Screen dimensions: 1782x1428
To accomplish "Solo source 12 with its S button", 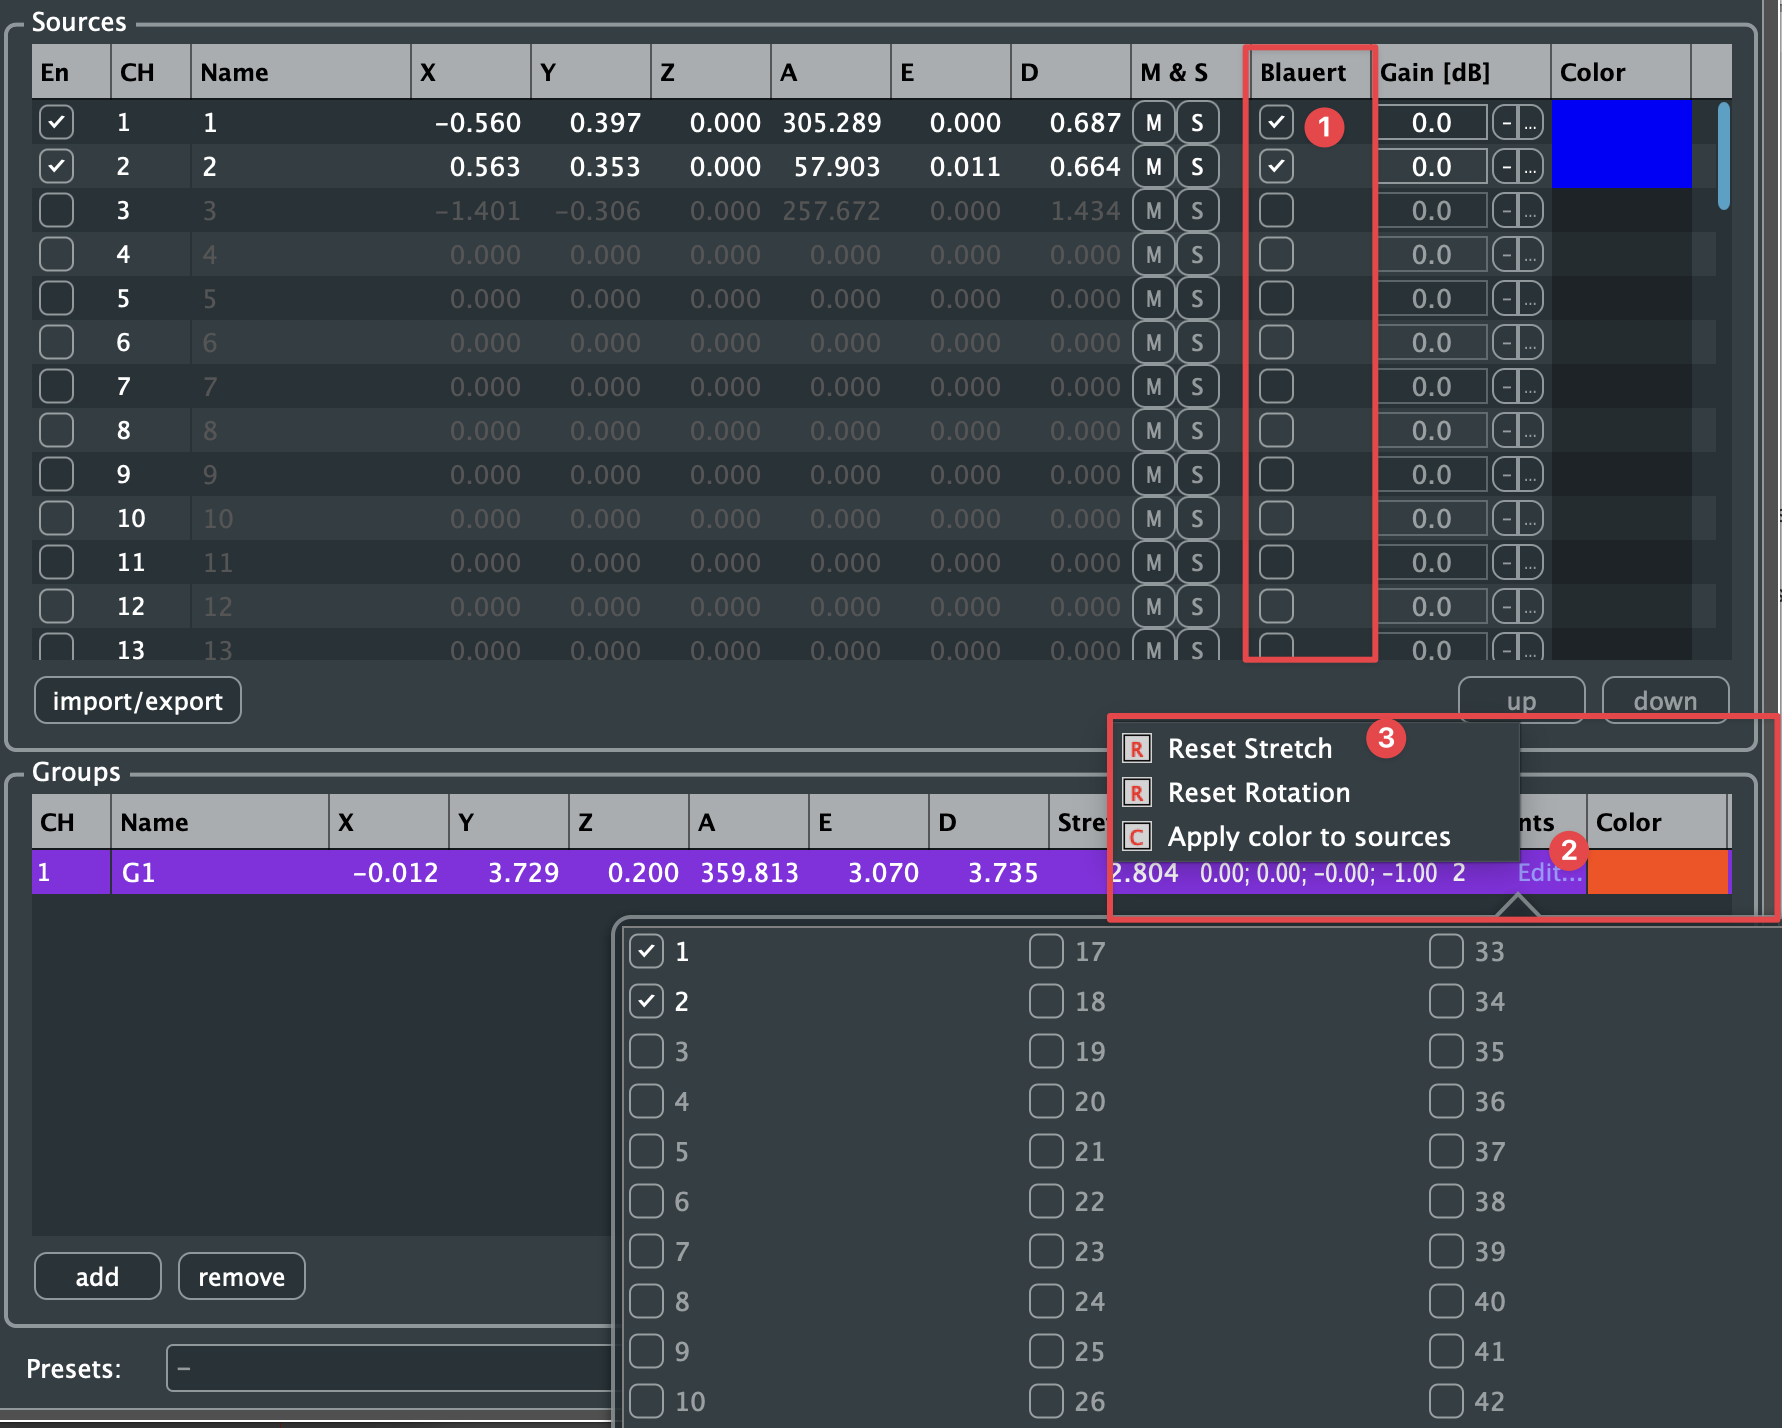I will [x=1197, y=607].
